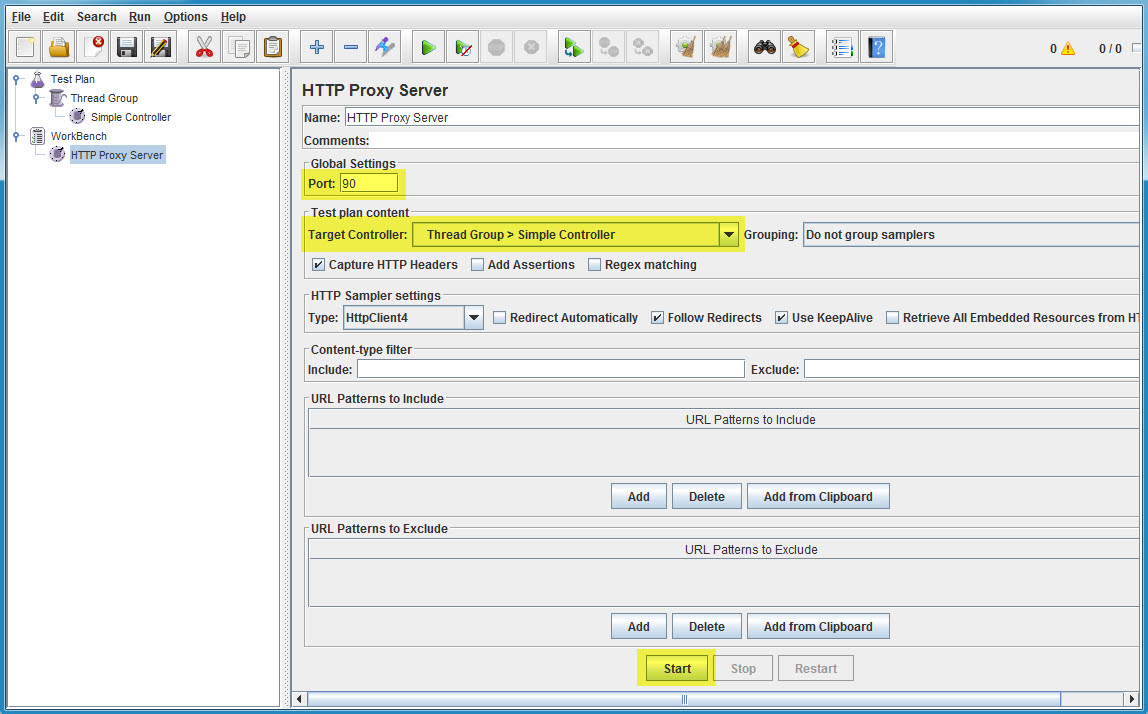Viewport: 1148px width, 714px height.
Task: Open the Run menu
Action: (139, 16)
